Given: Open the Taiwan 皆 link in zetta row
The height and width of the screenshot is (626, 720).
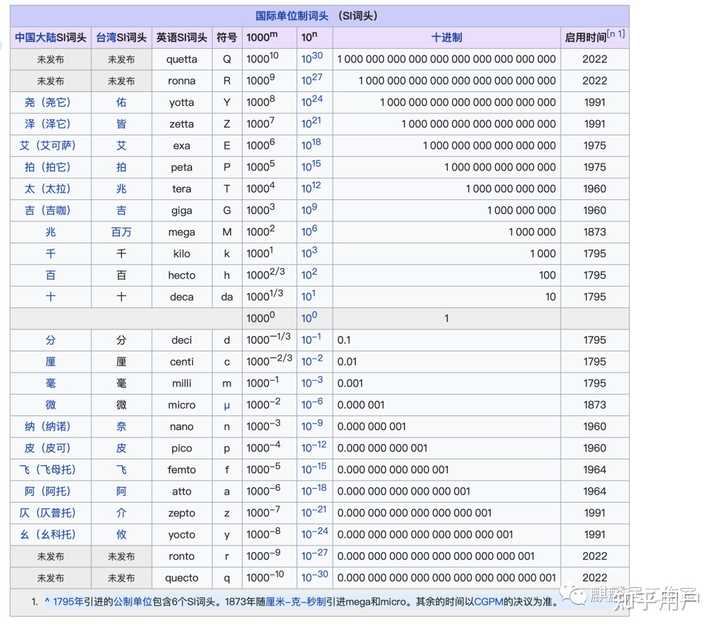Looking at the screenshot, I should pyautogui.click(x=121, y=124).
